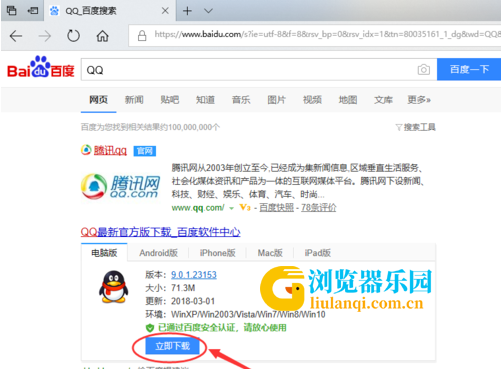Image resolution: width=501 pixels, height=369 pixels.
Task: Select the iPad版 tab
Action: point(318,253)
